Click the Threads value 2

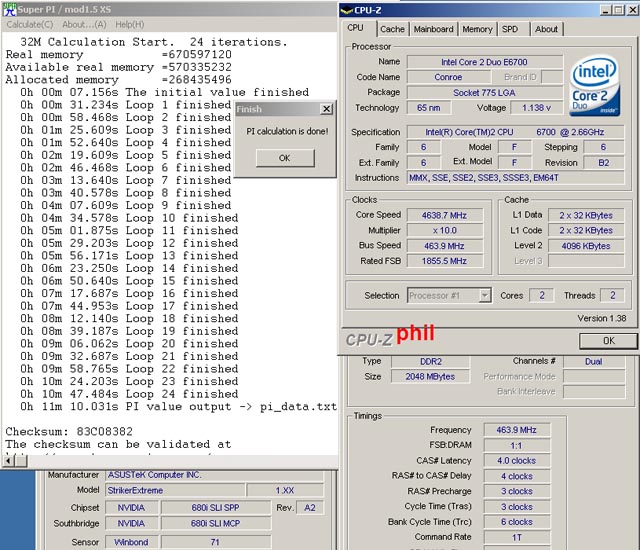tap(612, 295)
